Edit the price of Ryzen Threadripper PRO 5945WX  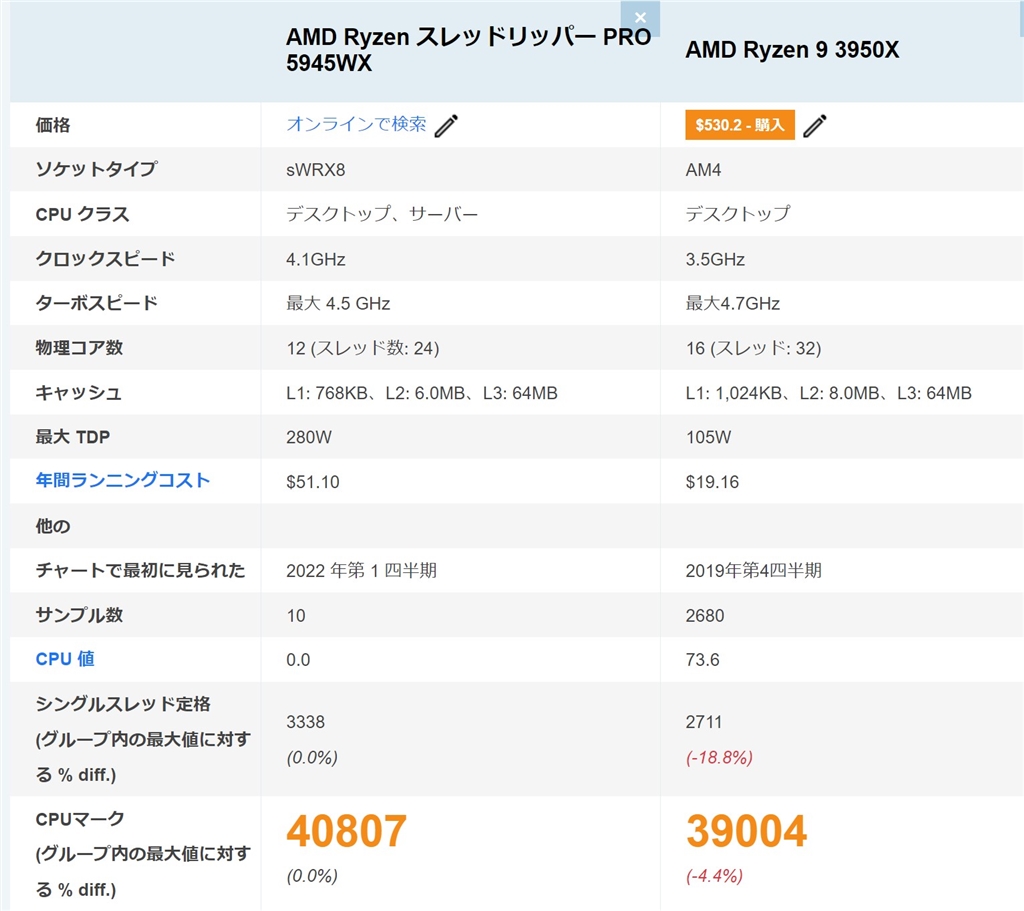coord(447,124)
